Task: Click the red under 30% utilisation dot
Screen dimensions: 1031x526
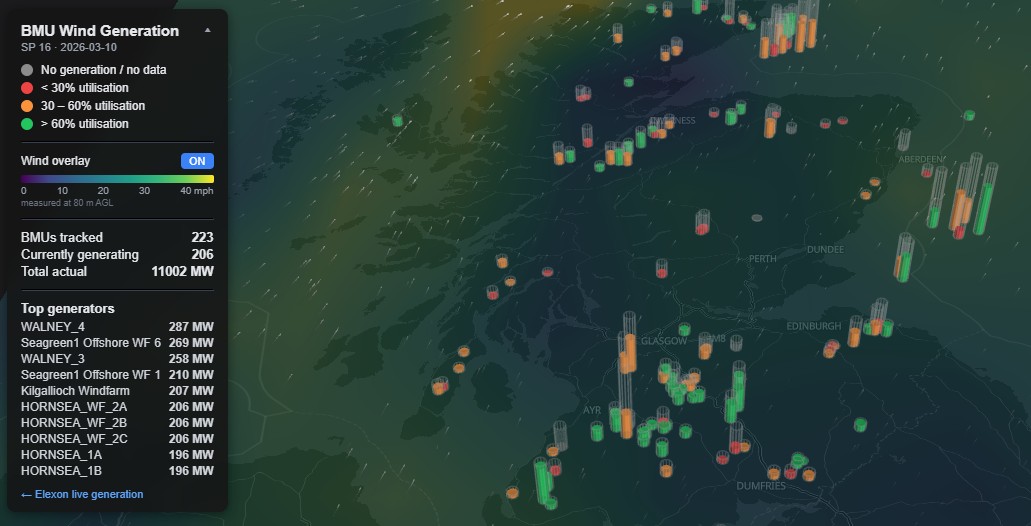Action: [27, 88]
